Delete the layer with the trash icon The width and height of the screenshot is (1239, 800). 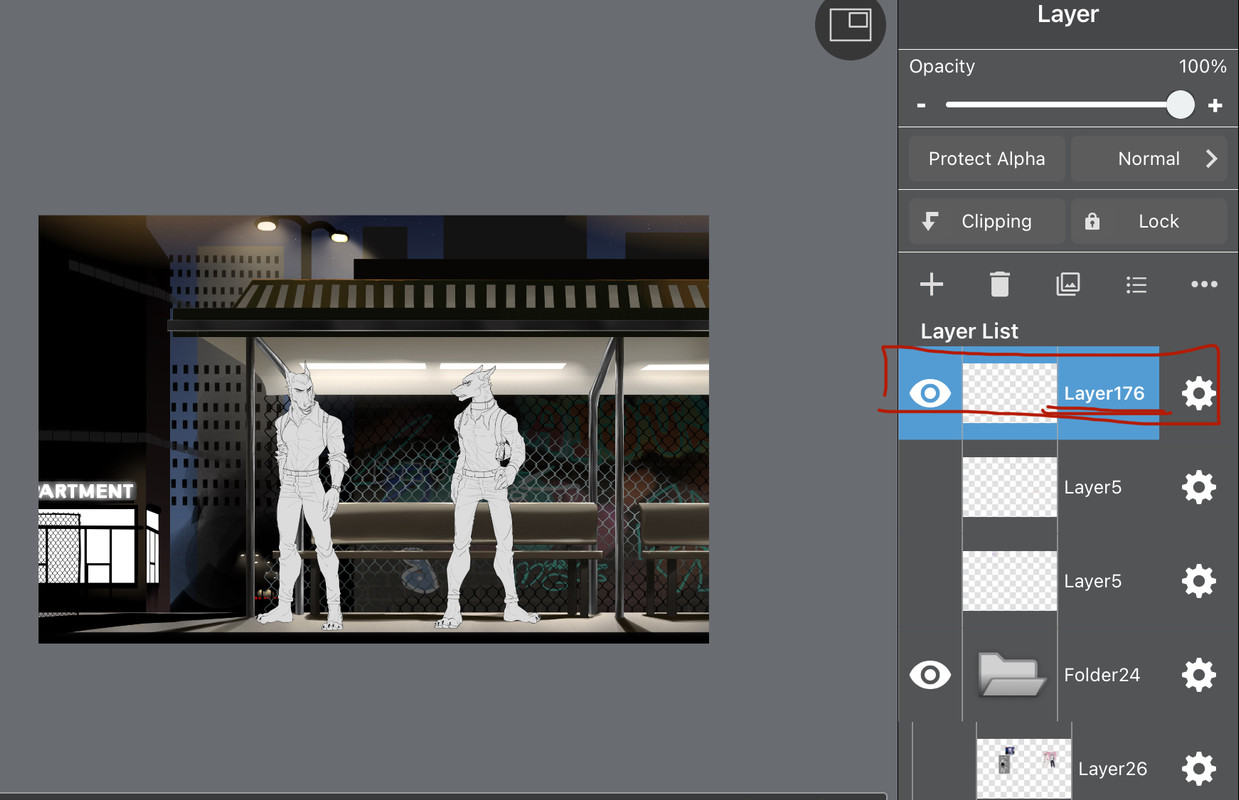click(999, 285)
